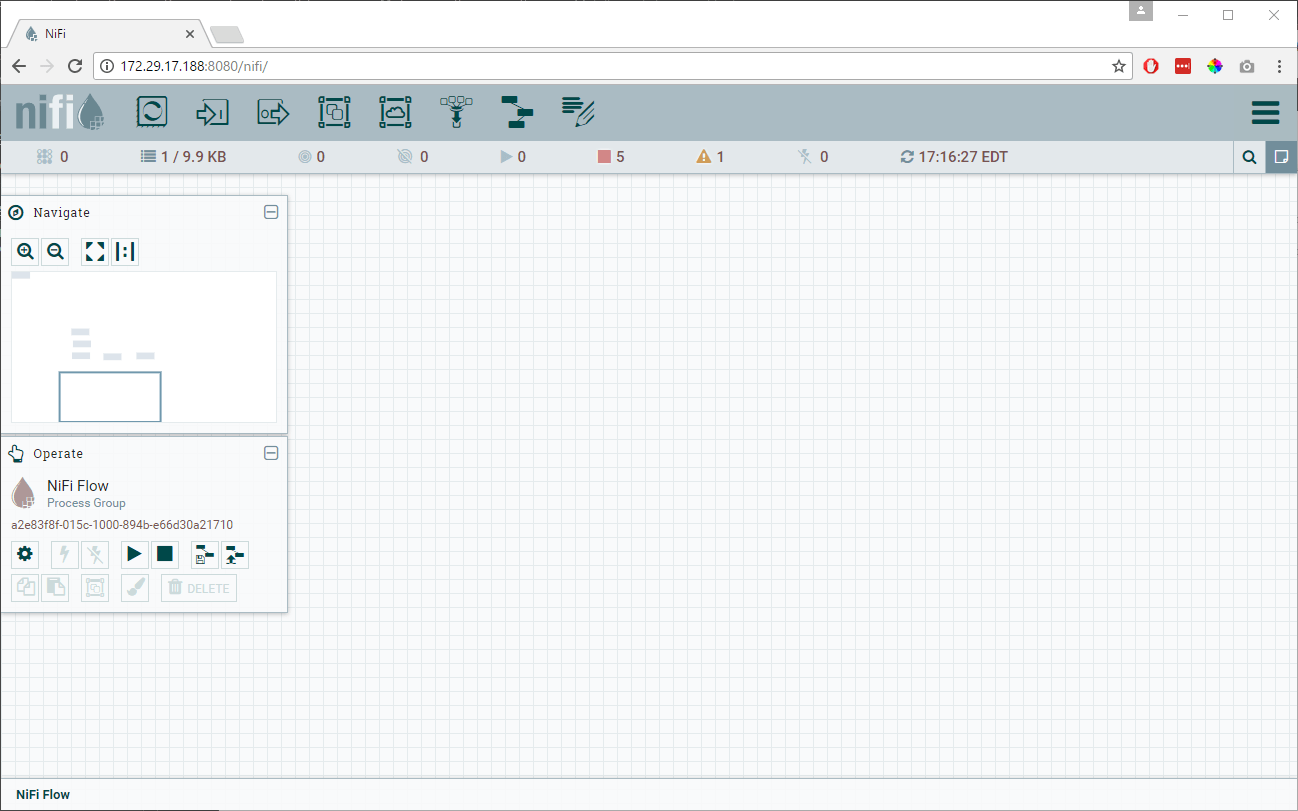Click the Paste button in Operate
The height and width of the screenshot is (811, 1298).
point(55,588)
